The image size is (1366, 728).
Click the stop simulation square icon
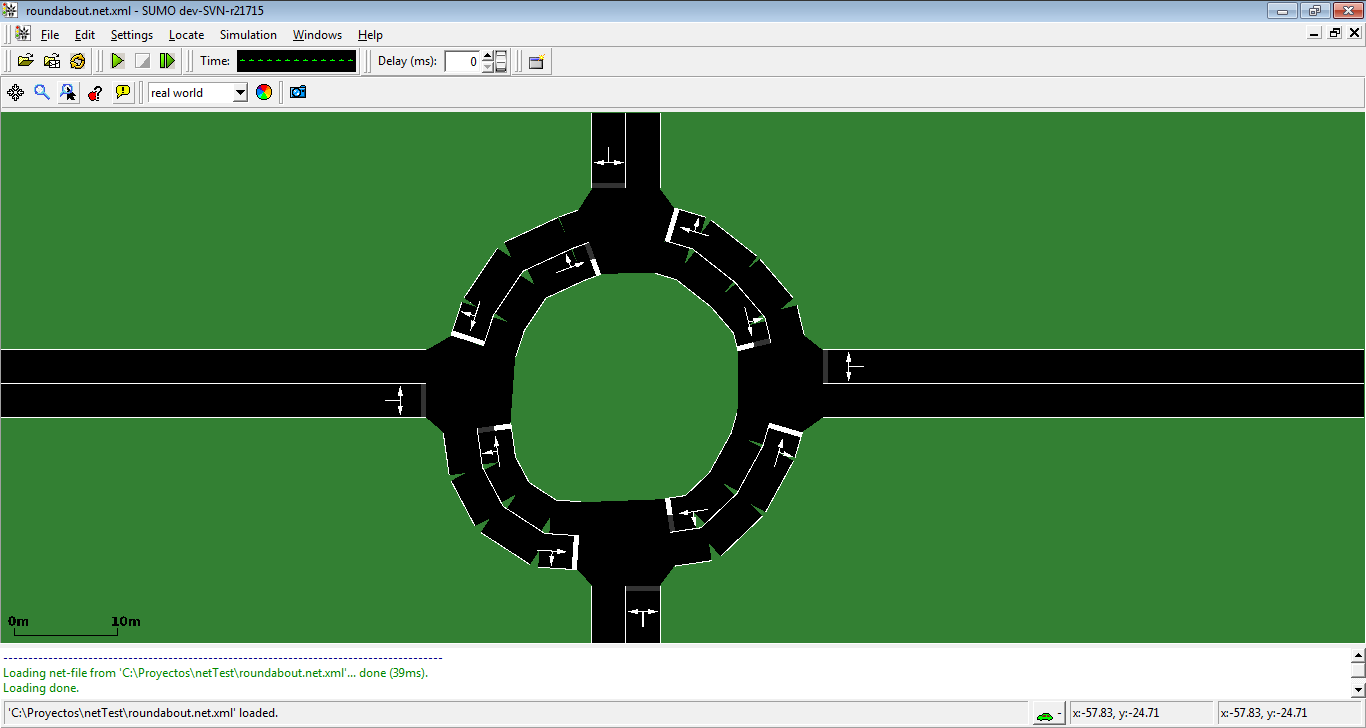tap(142, 61)
